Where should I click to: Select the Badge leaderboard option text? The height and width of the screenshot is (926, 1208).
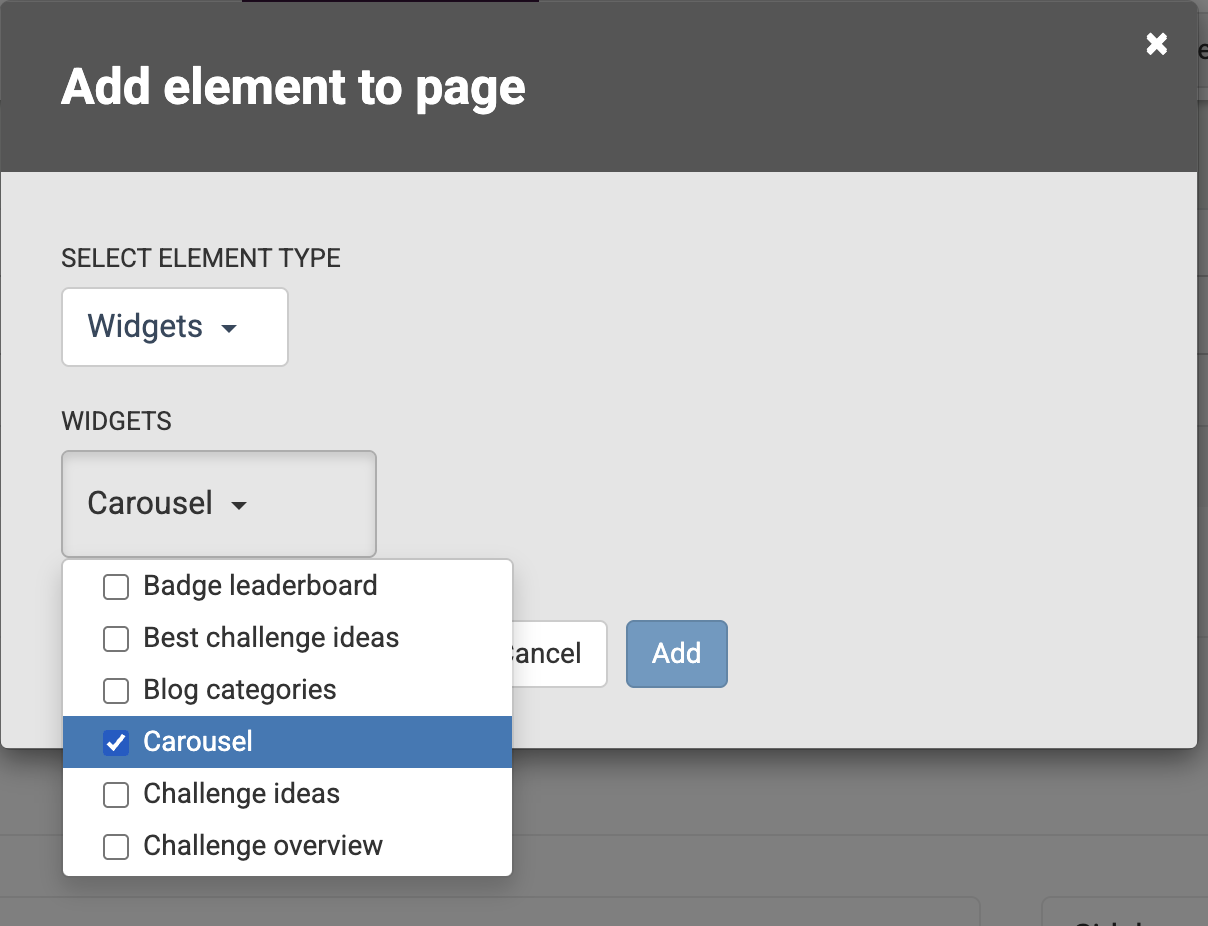coord(260,586)
